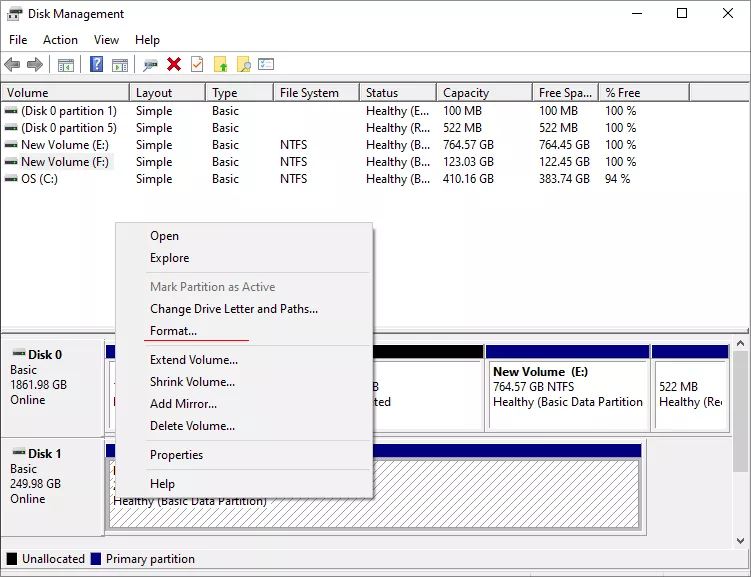751x577 pixels.
Task: Click the settings list view toolbar icon
Action: click(266, 64)
